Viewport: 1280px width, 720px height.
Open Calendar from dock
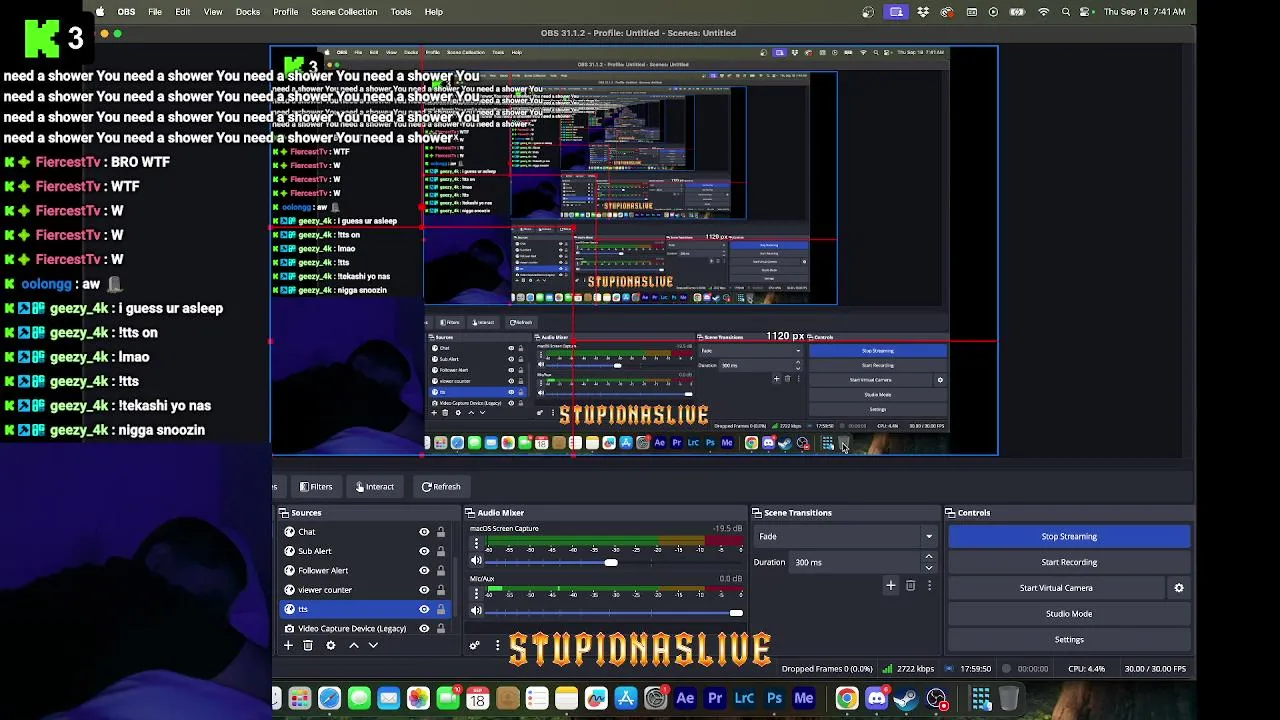(x=477, y=699)
